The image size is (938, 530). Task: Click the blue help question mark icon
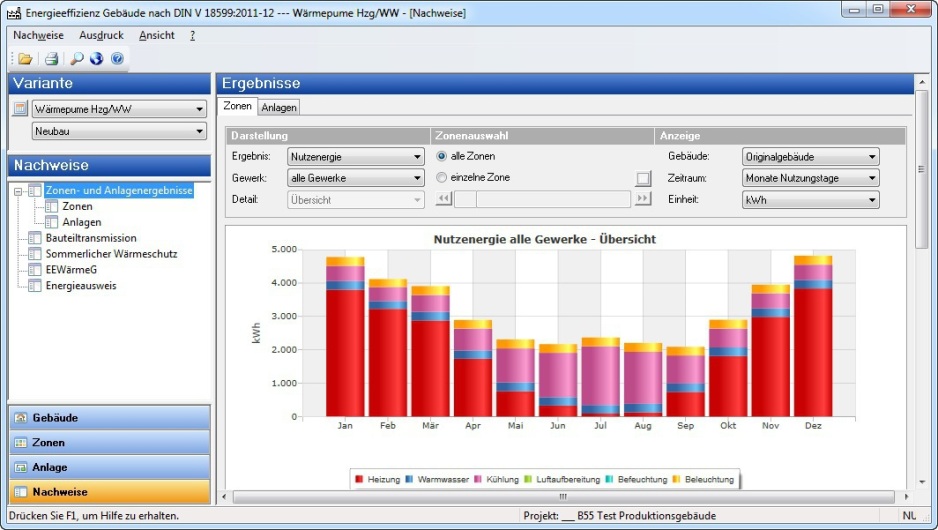tap(117, 59)
